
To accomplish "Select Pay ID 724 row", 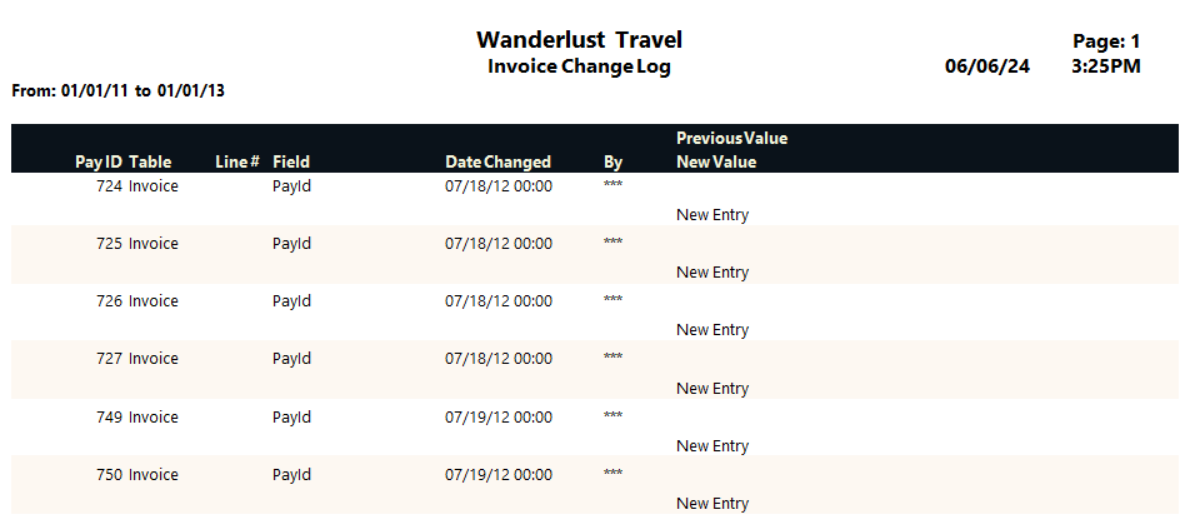I will coord(594,200).
